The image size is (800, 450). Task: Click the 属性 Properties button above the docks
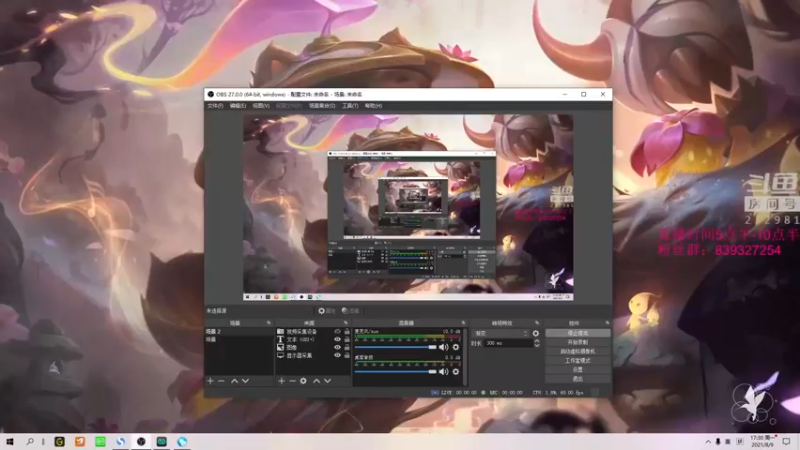327,311
